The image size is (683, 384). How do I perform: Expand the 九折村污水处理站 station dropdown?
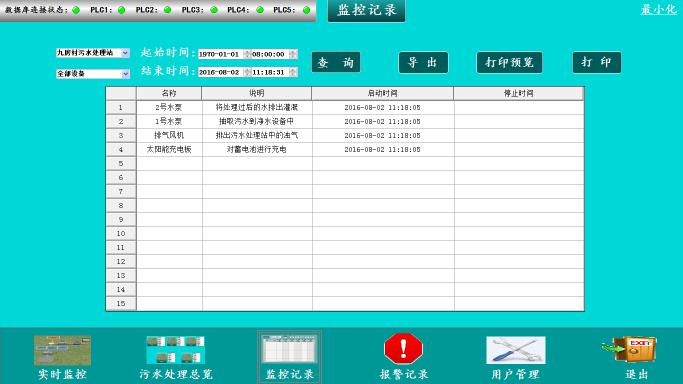125,53
